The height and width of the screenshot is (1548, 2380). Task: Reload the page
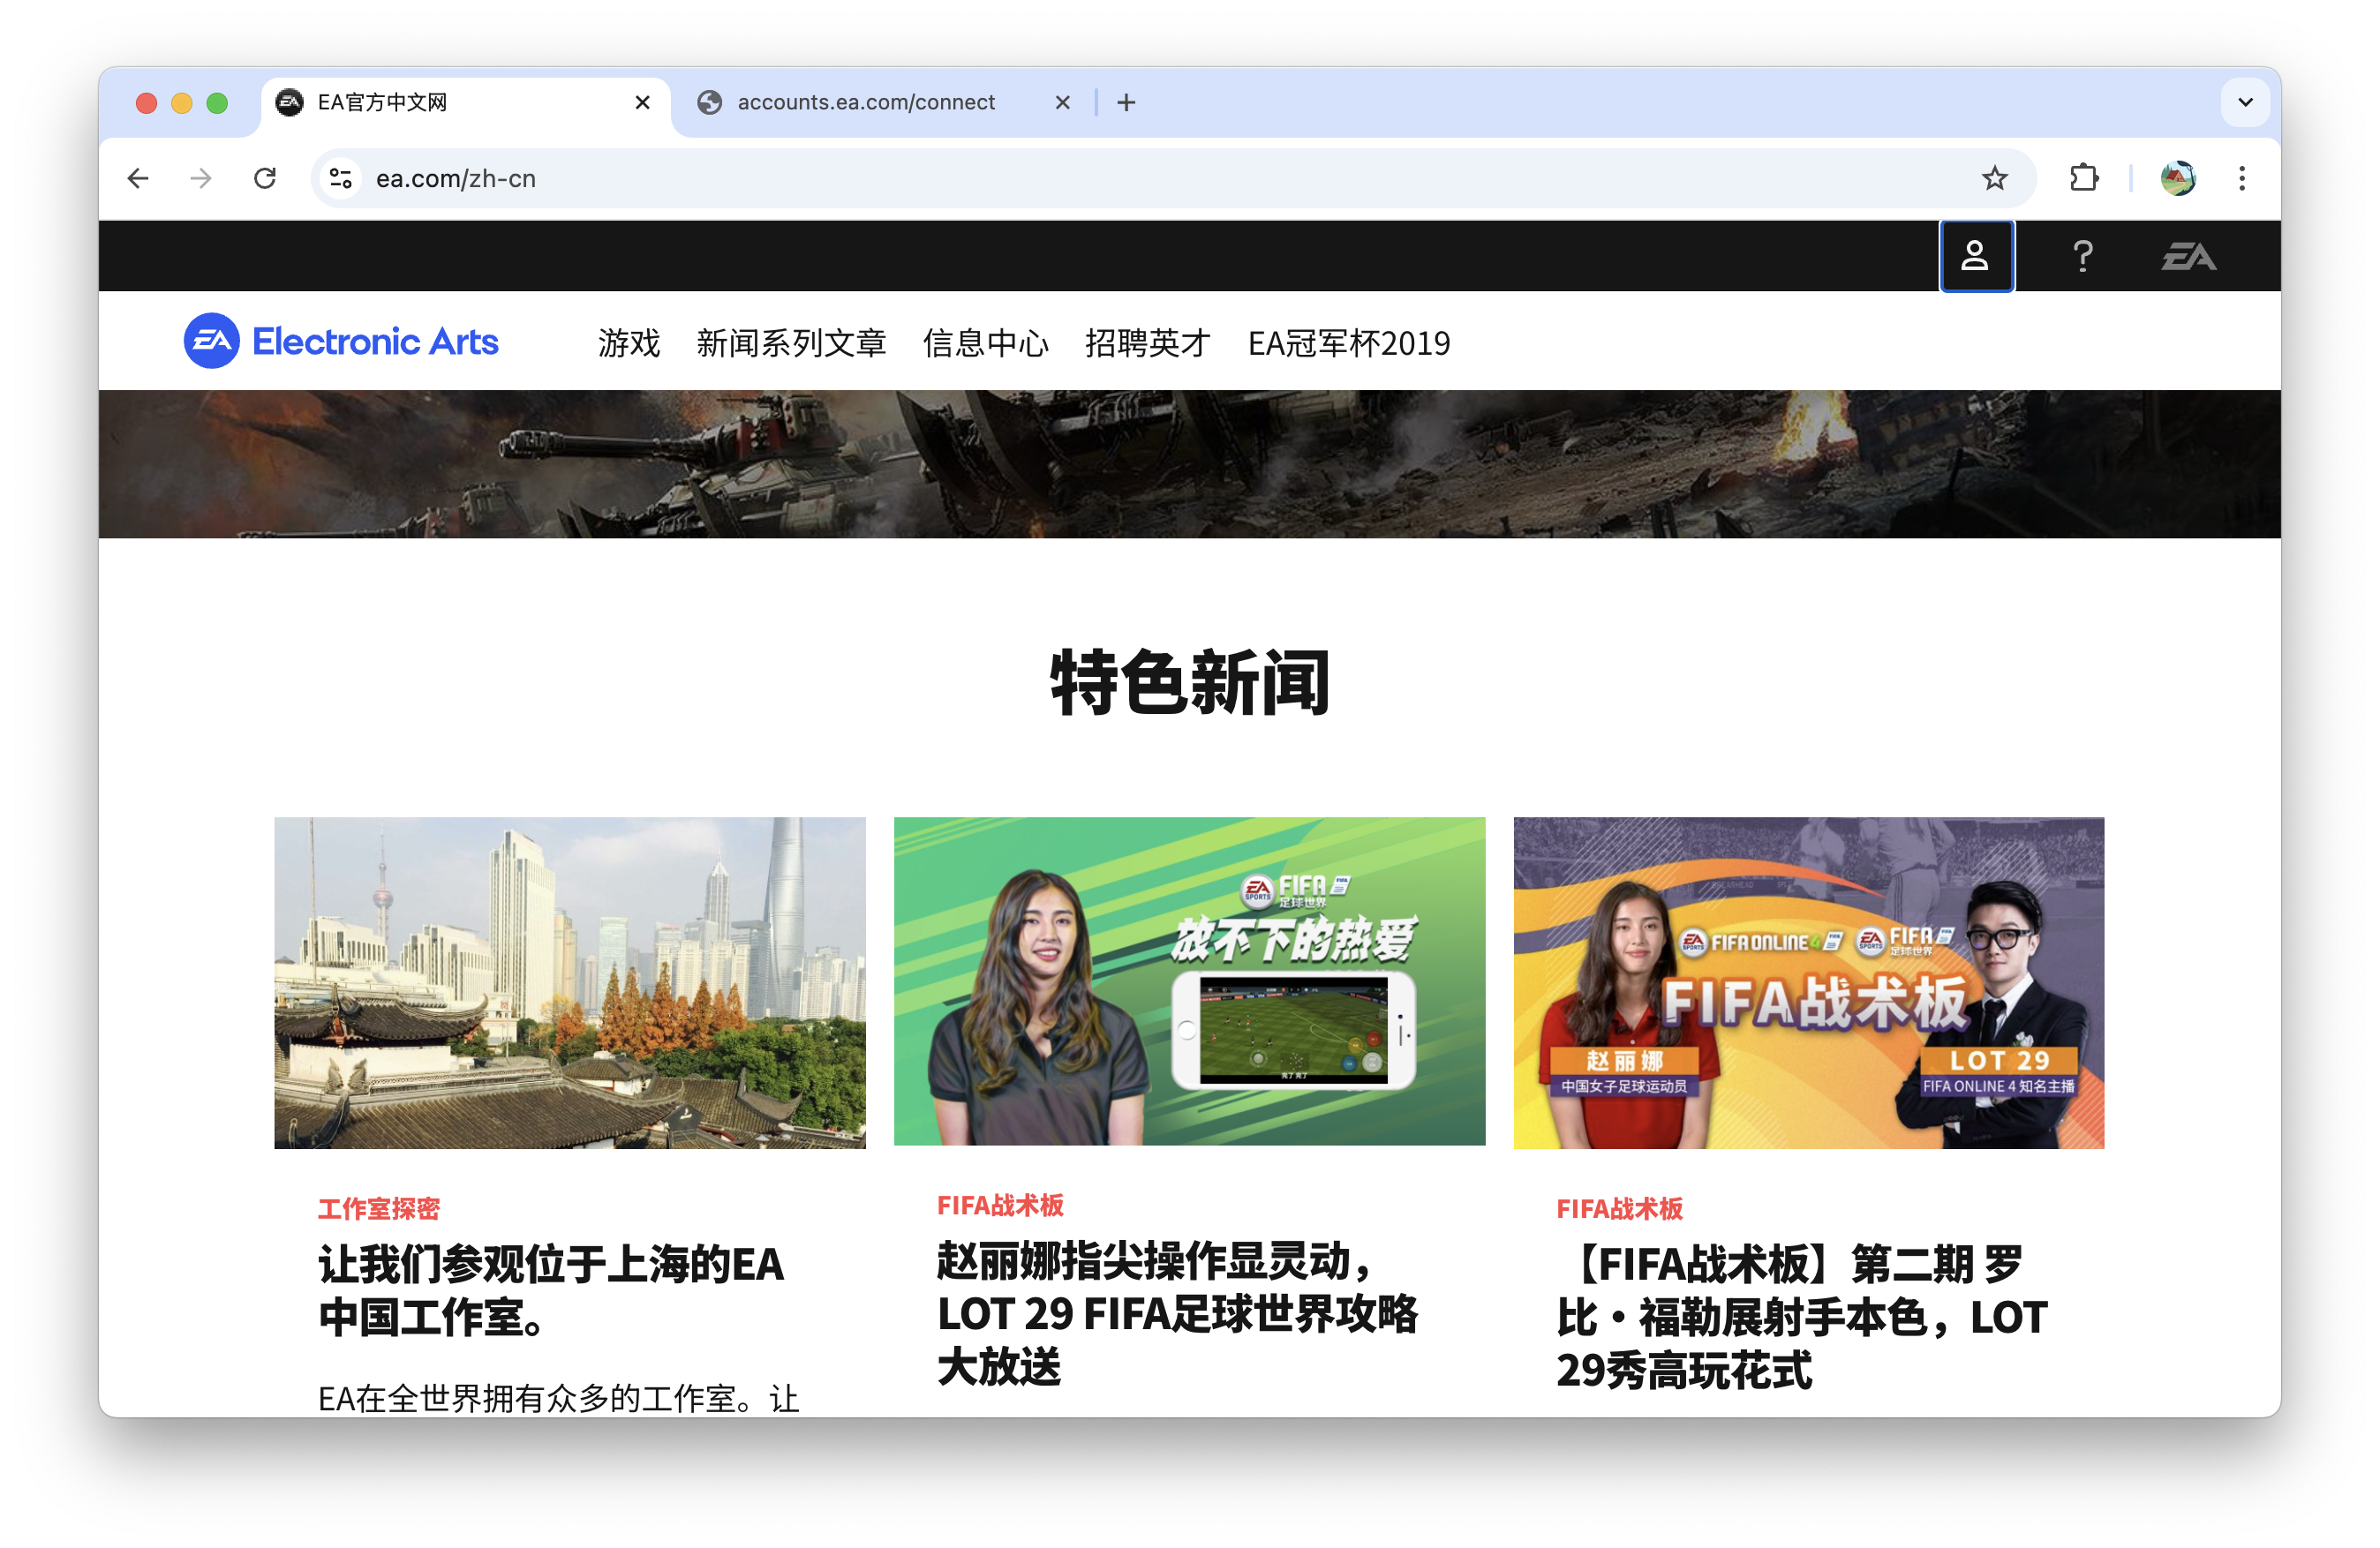coord(265,178)
